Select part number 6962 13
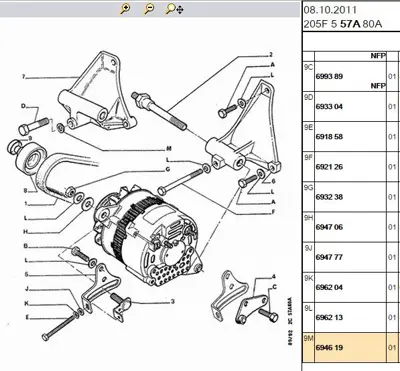The height and width of the screenshot is (371, 400). [329, 317]
